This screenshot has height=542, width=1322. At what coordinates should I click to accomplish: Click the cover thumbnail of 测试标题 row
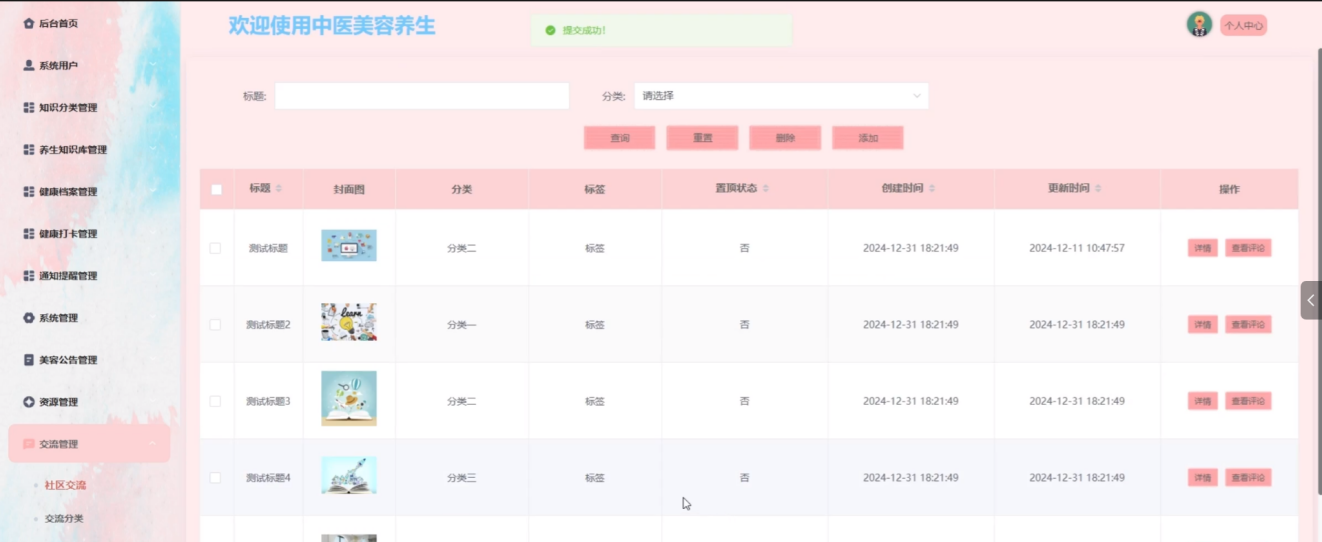click(349, 246)
